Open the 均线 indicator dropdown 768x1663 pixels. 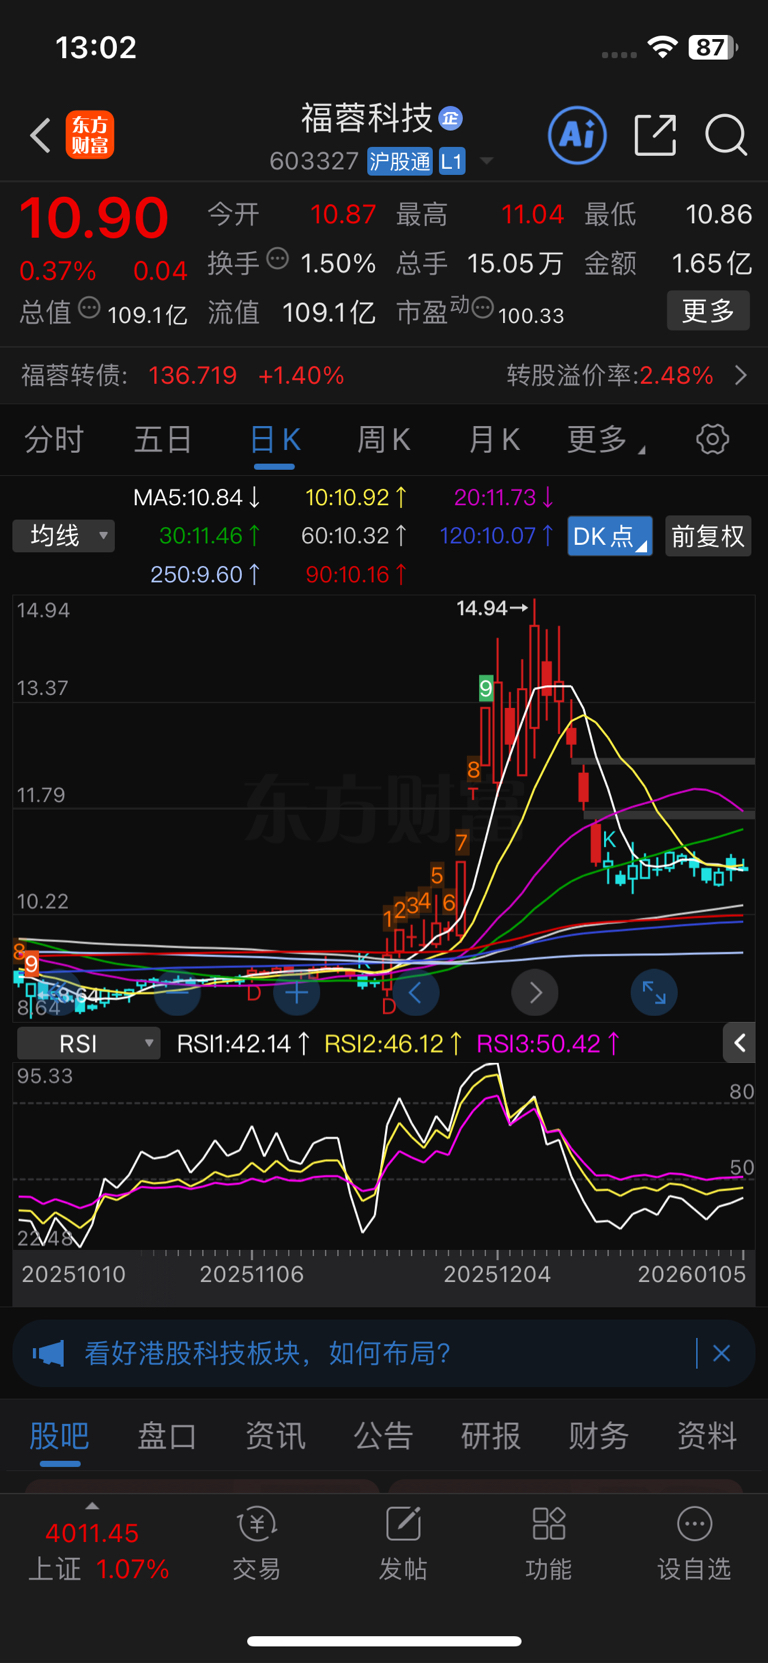tap(64, 536)
